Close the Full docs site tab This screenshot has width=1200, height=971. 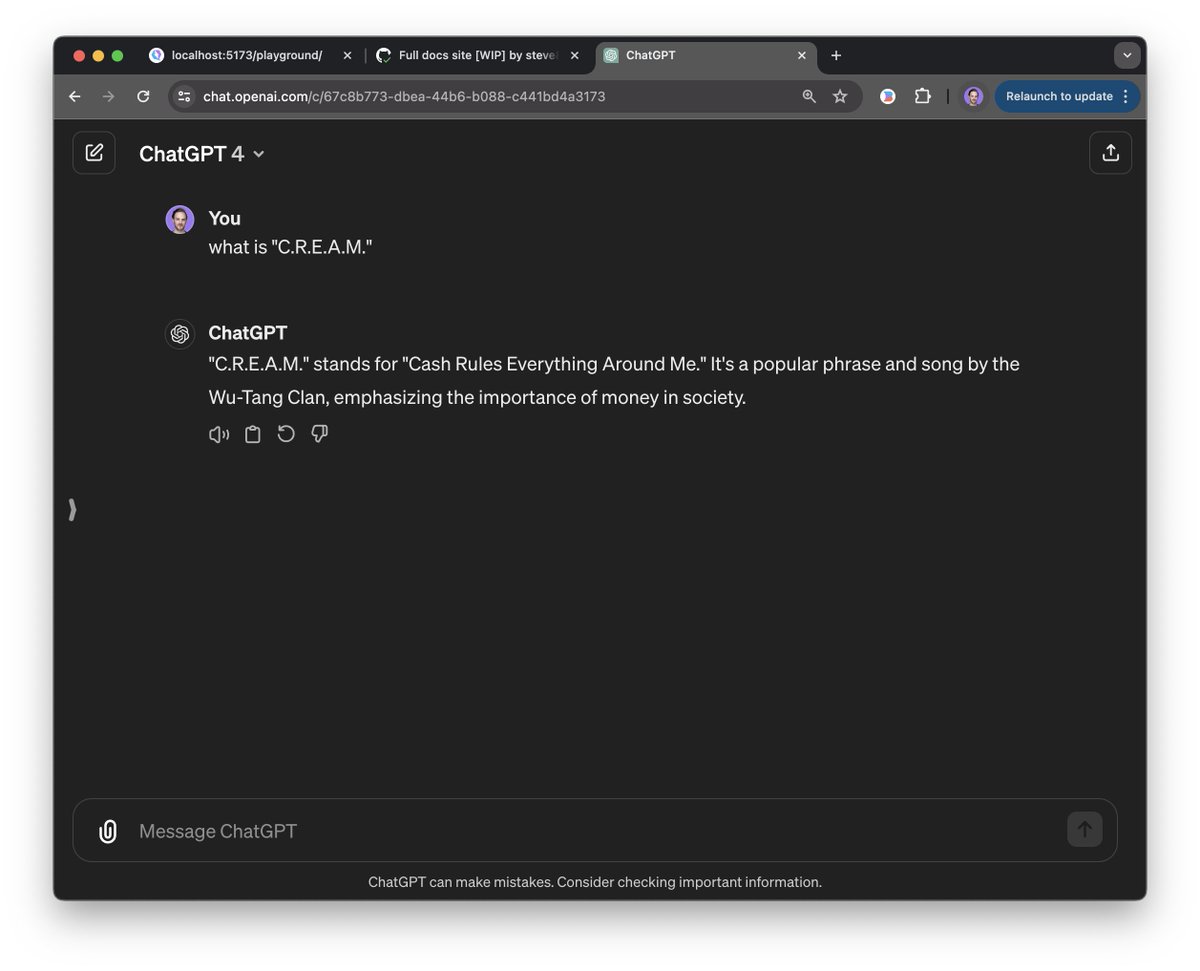[574, 56]
